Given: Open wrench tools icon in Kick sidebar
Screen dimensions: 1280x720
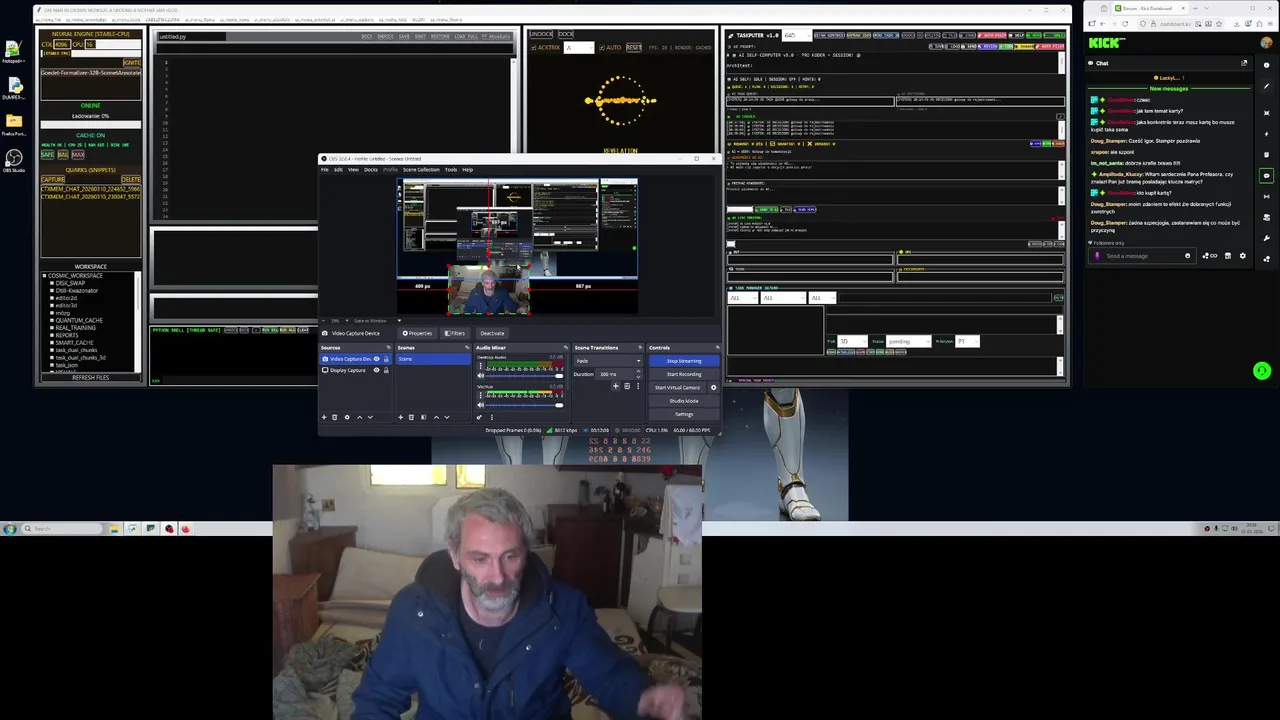Looking at the screenshot, I should tap(1266, 238).
